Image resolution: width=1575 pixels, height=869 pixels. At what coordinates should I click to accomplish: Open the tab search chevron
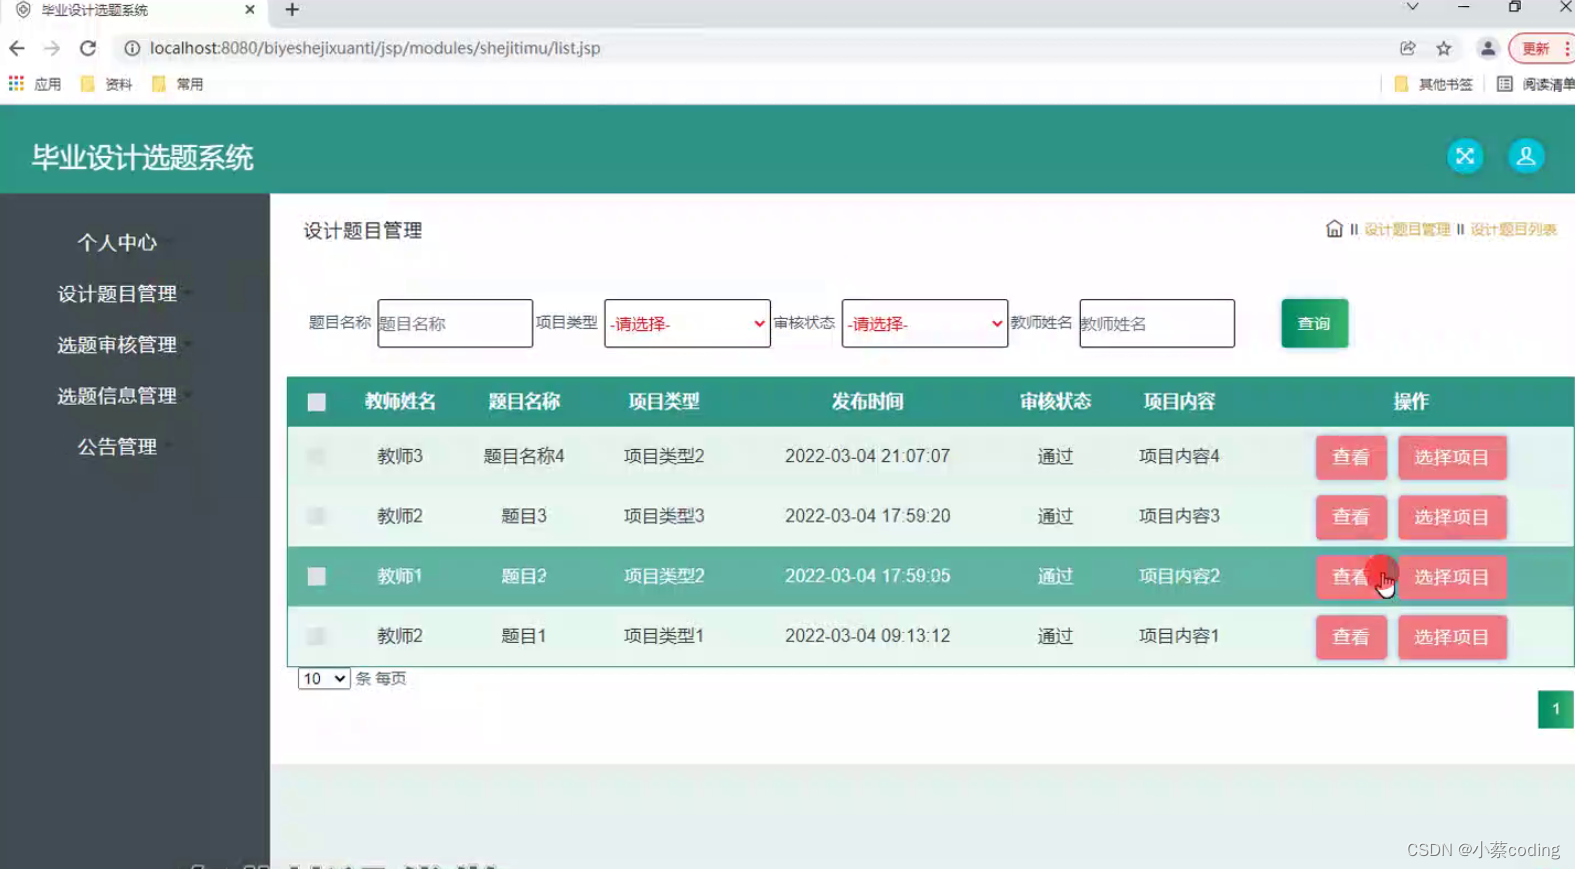pos(1412,8)
